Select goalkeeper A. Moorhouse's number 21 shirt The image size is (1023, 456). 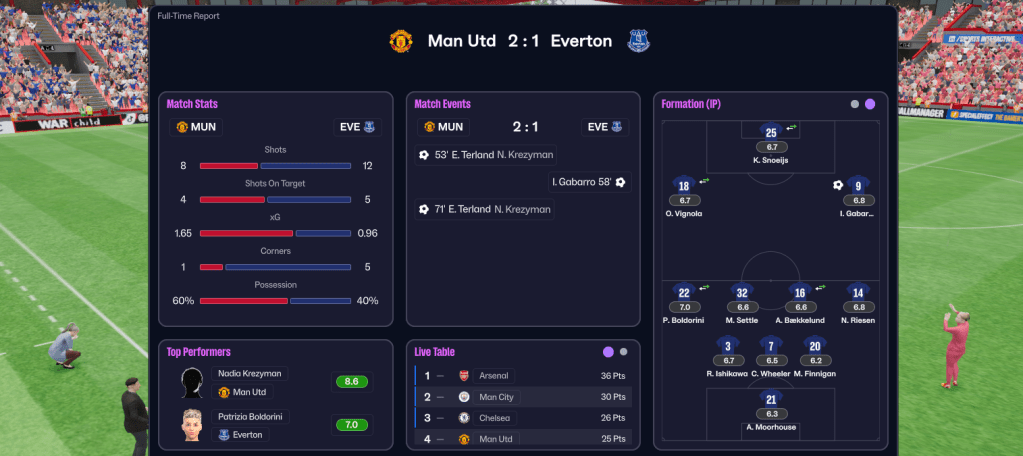tap(770, 399)
